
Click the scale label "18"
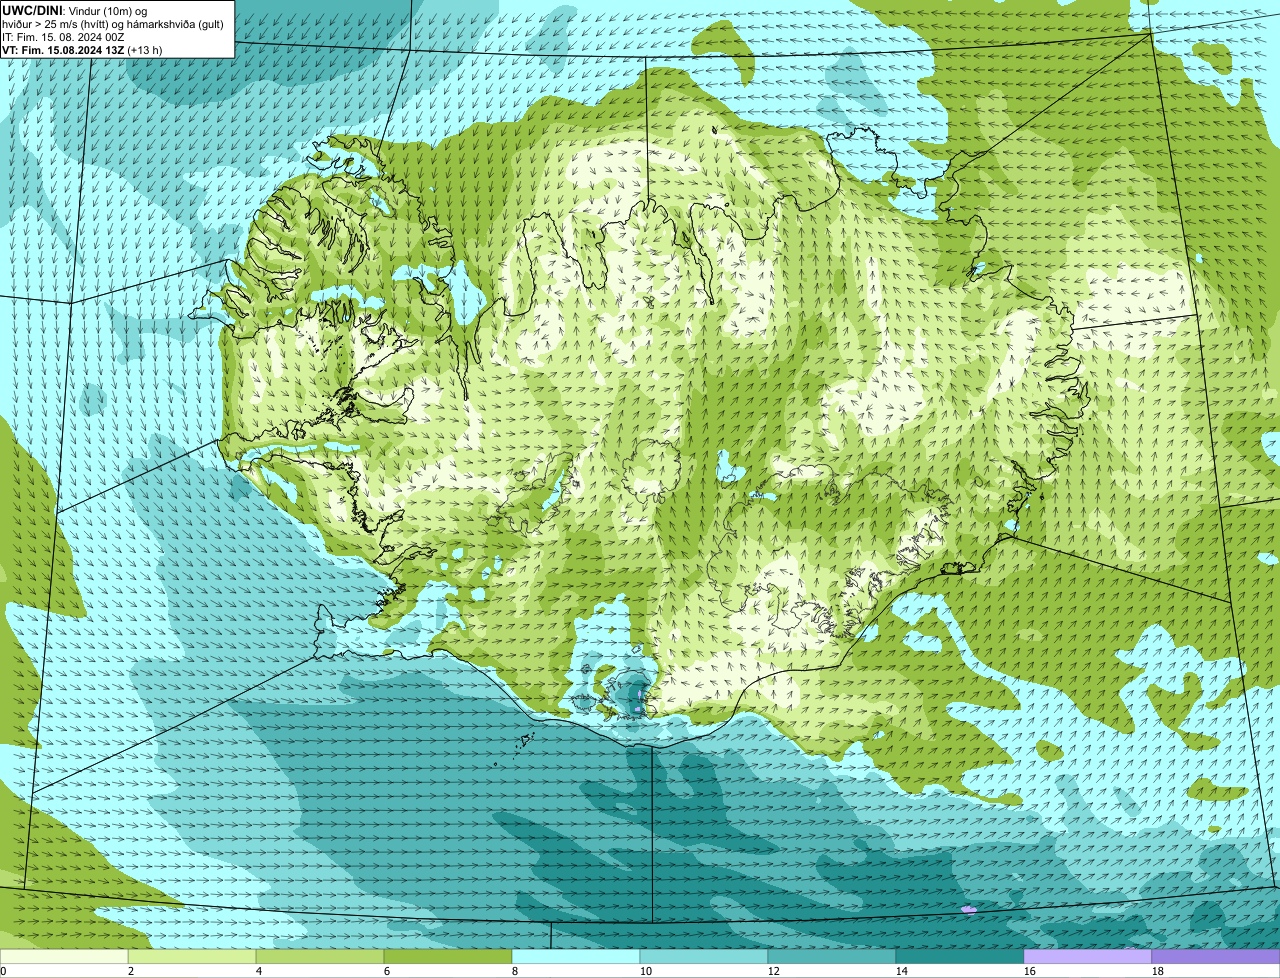click(x=1158, y=971)
